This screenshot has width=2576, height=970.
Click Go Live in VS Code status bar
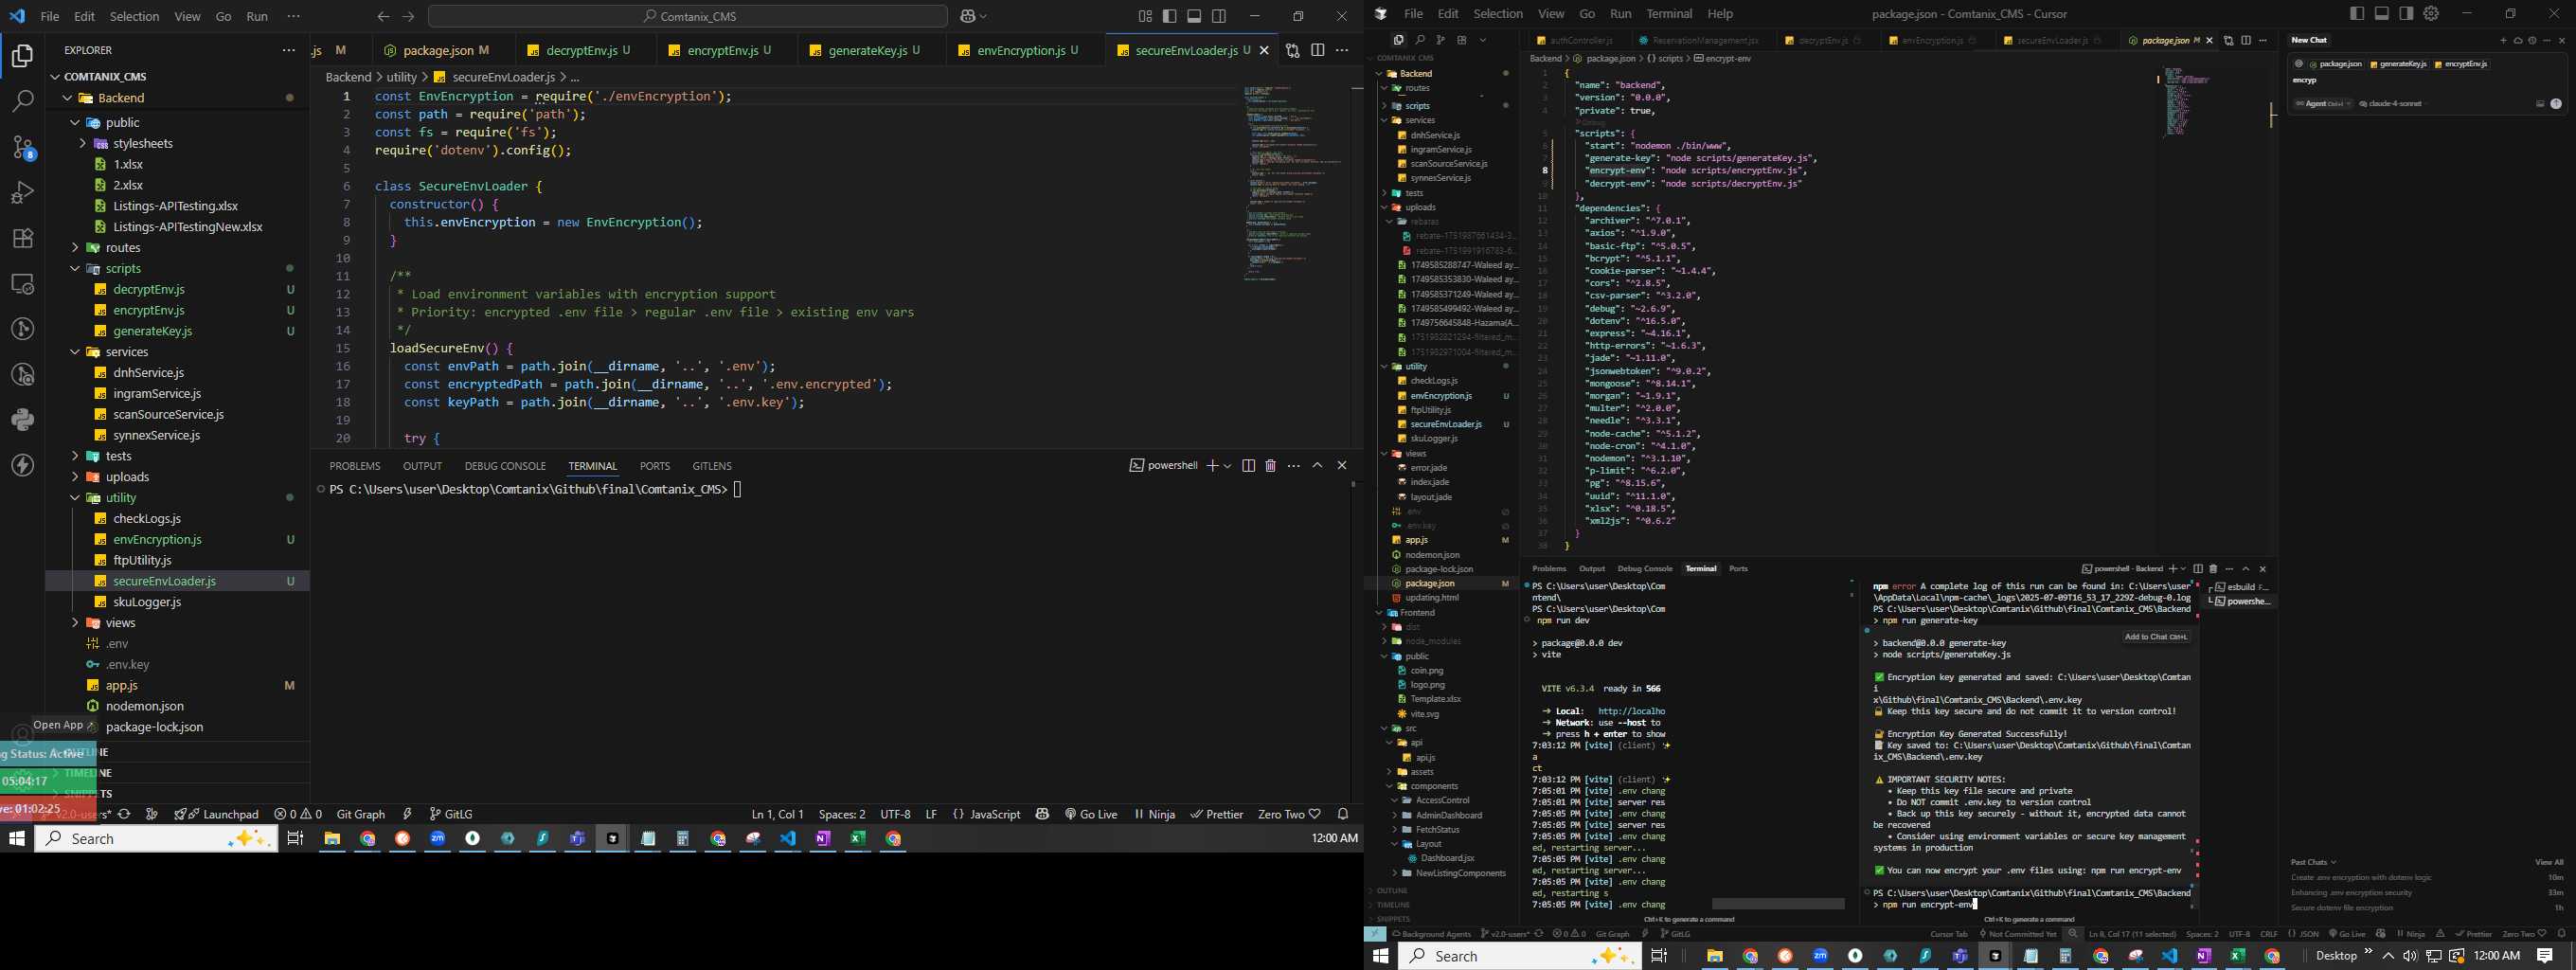click(1091, 814)
